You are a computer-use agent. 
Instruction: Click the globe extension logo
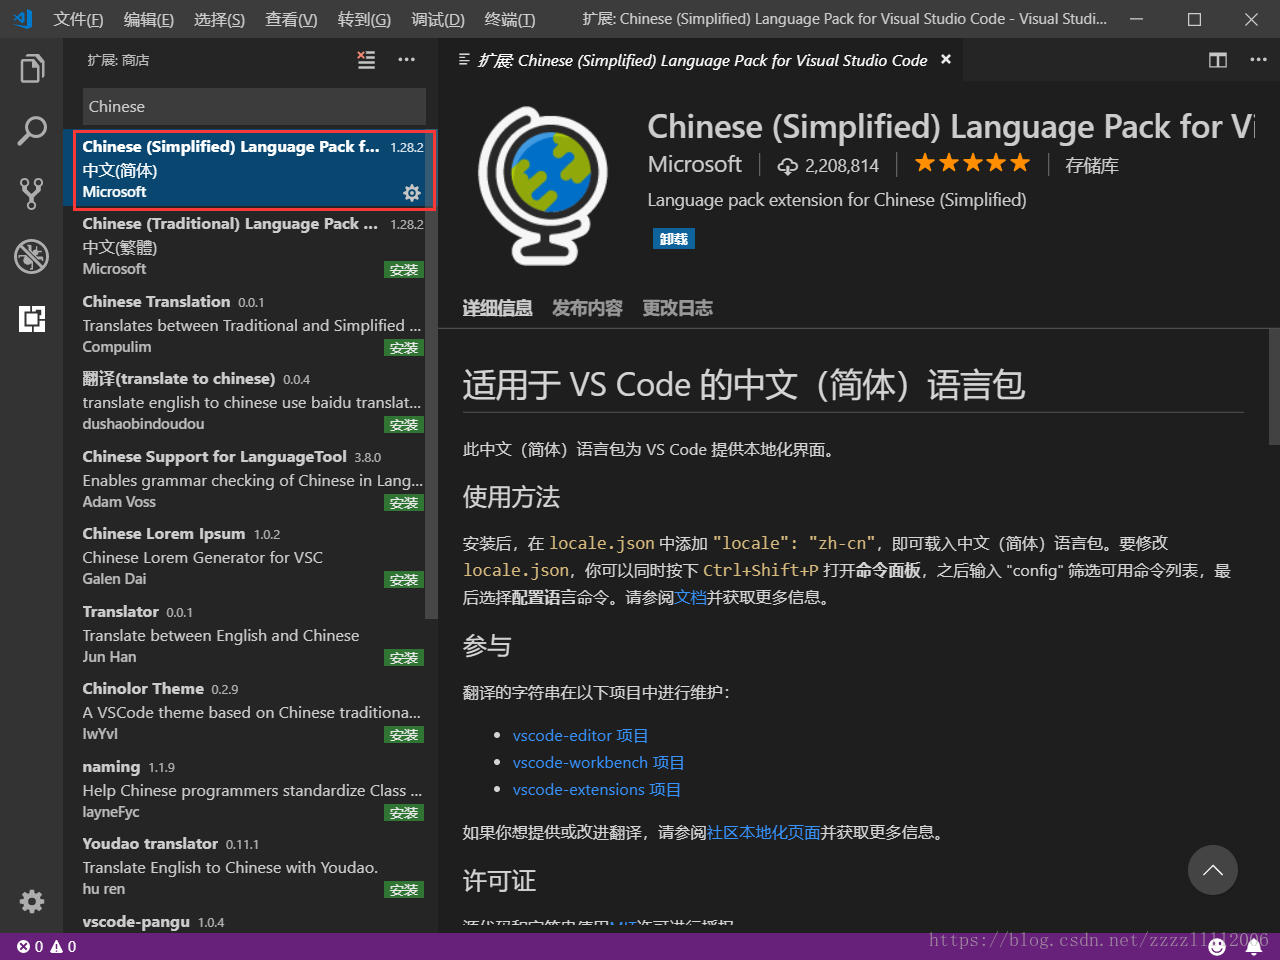point(543,185)
